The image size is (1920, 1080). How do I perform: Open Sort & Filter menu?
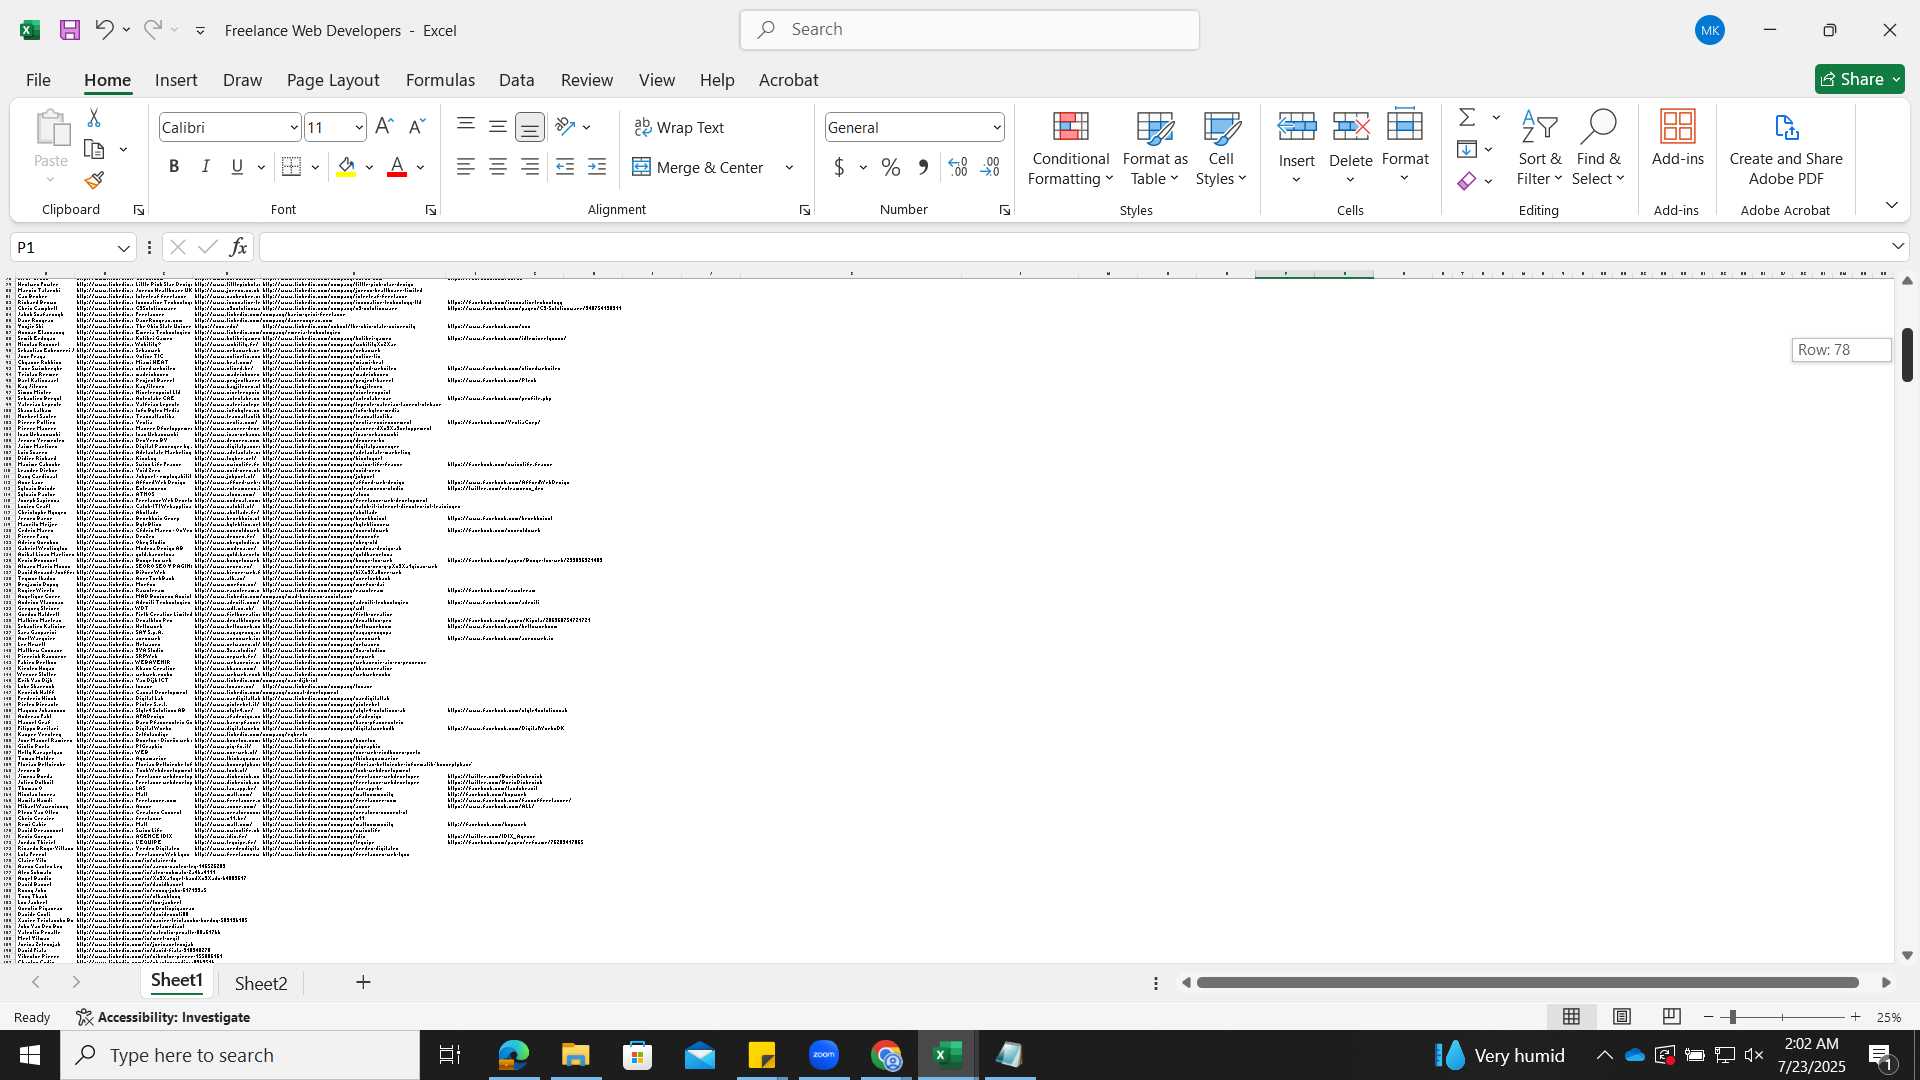click(1539, 149)
